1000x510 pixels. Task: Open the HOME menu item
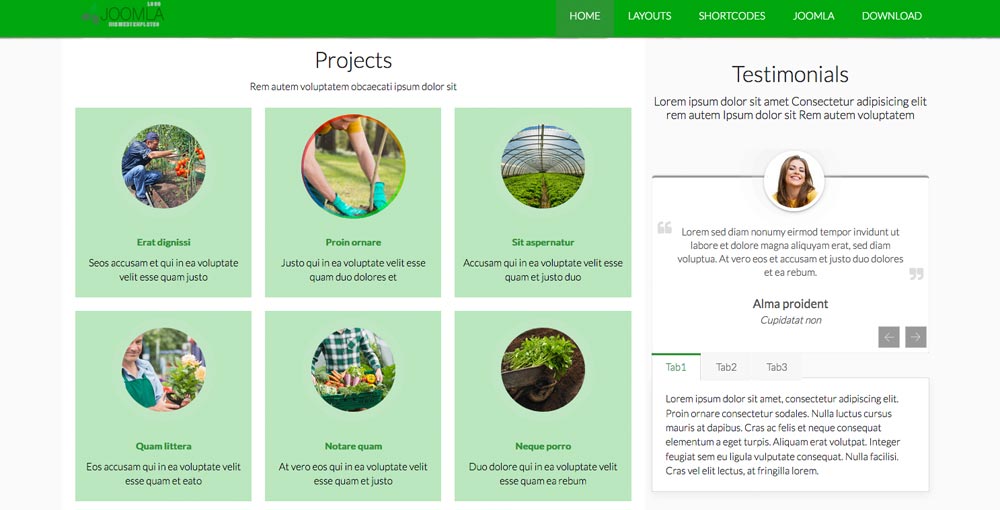click(x=585, y=16)
